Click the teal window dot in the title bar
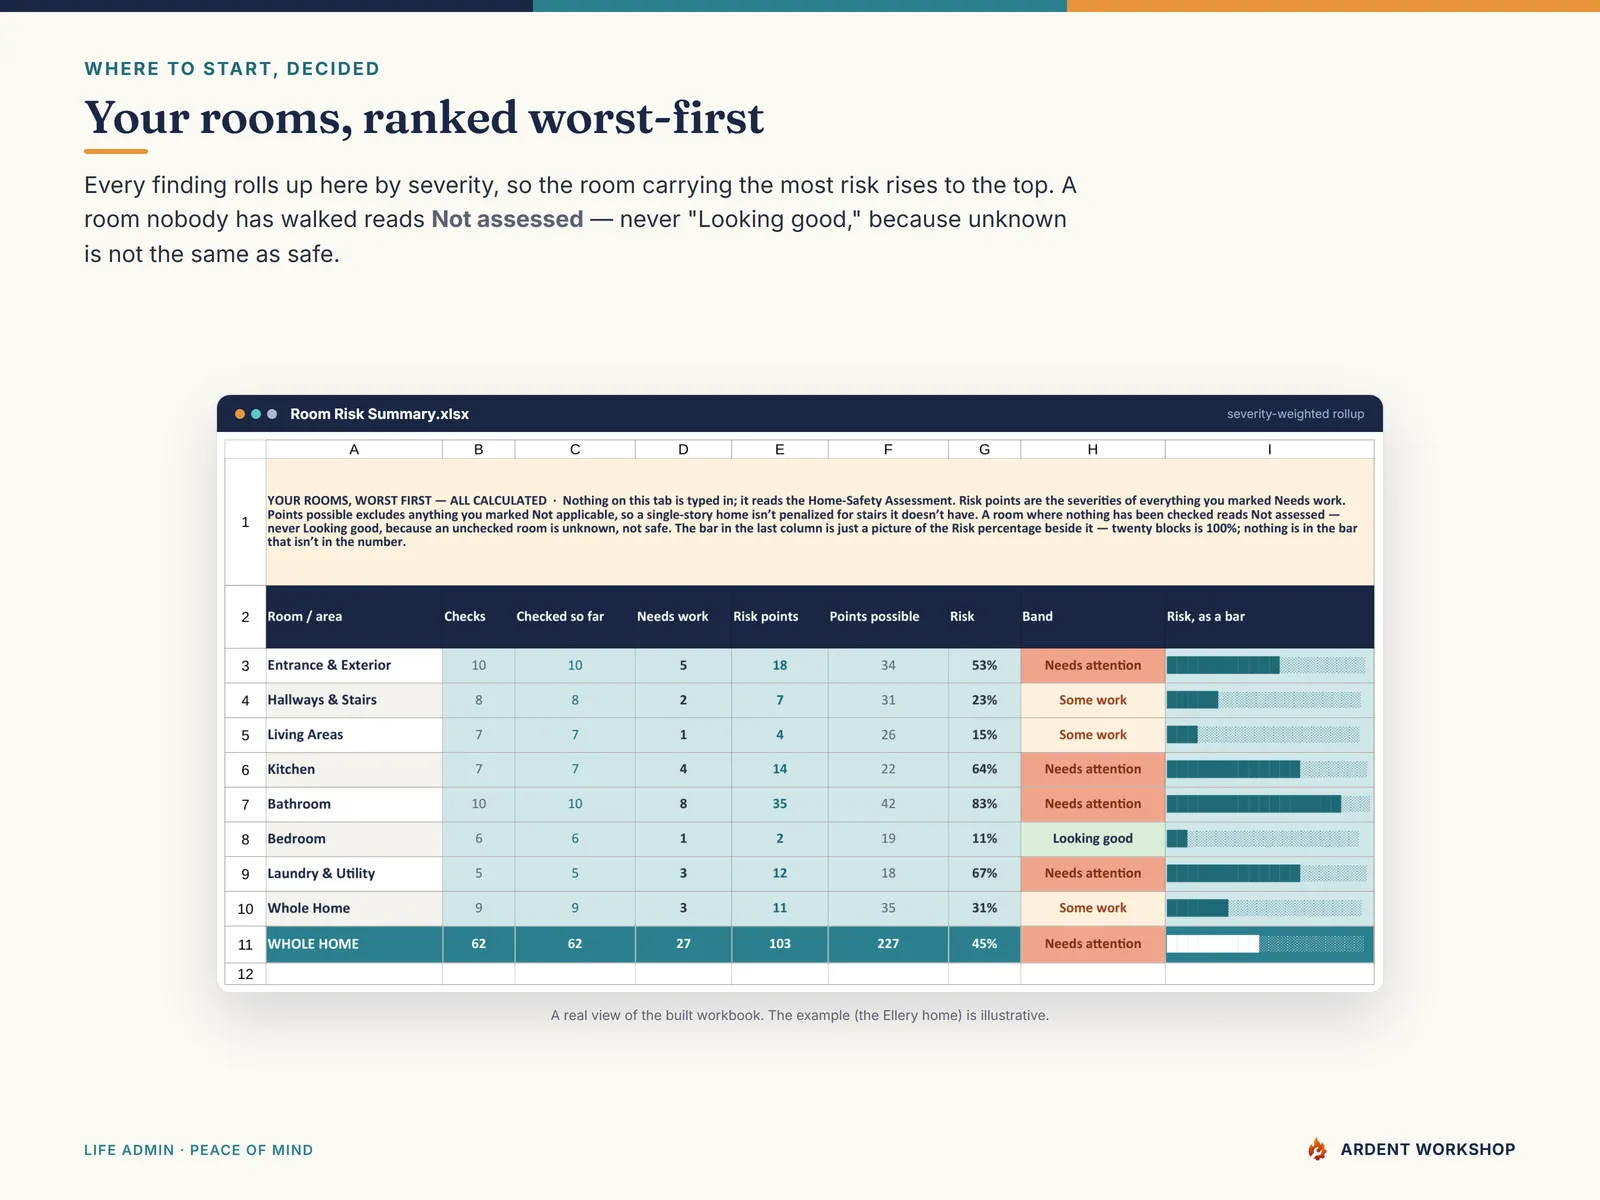Viewport: 1600px width, 1200px height. point(256,414)
